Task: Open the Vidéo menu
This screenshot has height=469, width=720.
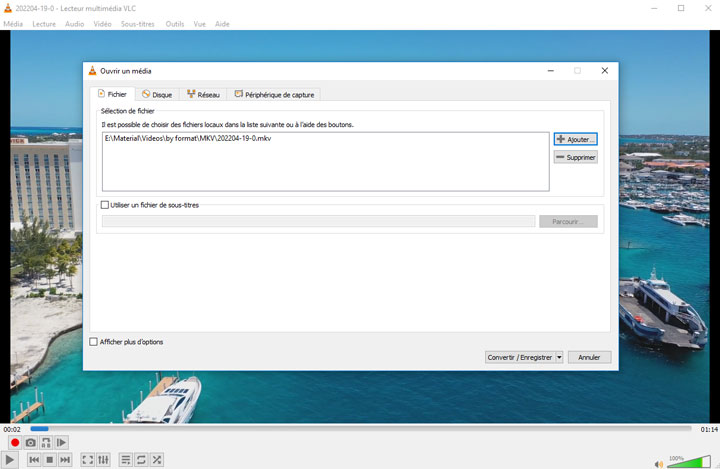Action: tap(102, 24)
